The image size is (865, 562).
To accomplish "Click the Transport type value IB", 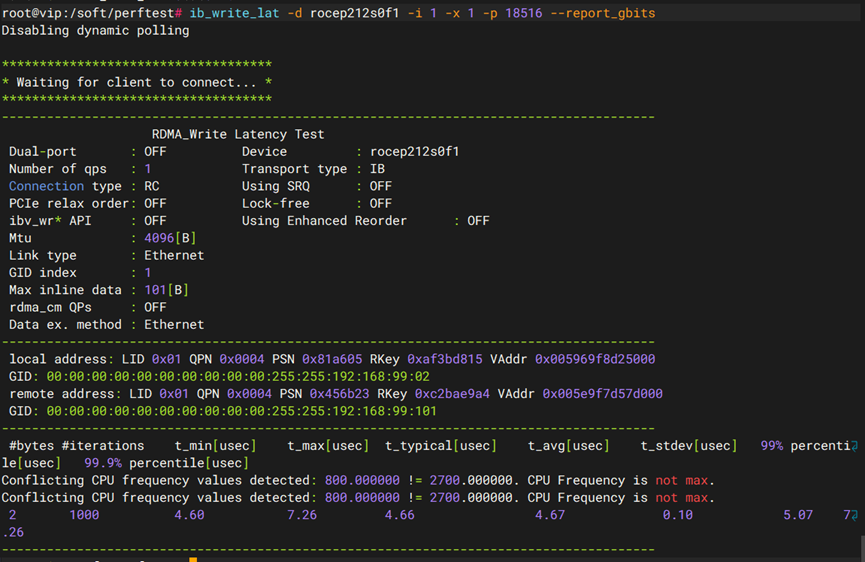I will point(377,169).
